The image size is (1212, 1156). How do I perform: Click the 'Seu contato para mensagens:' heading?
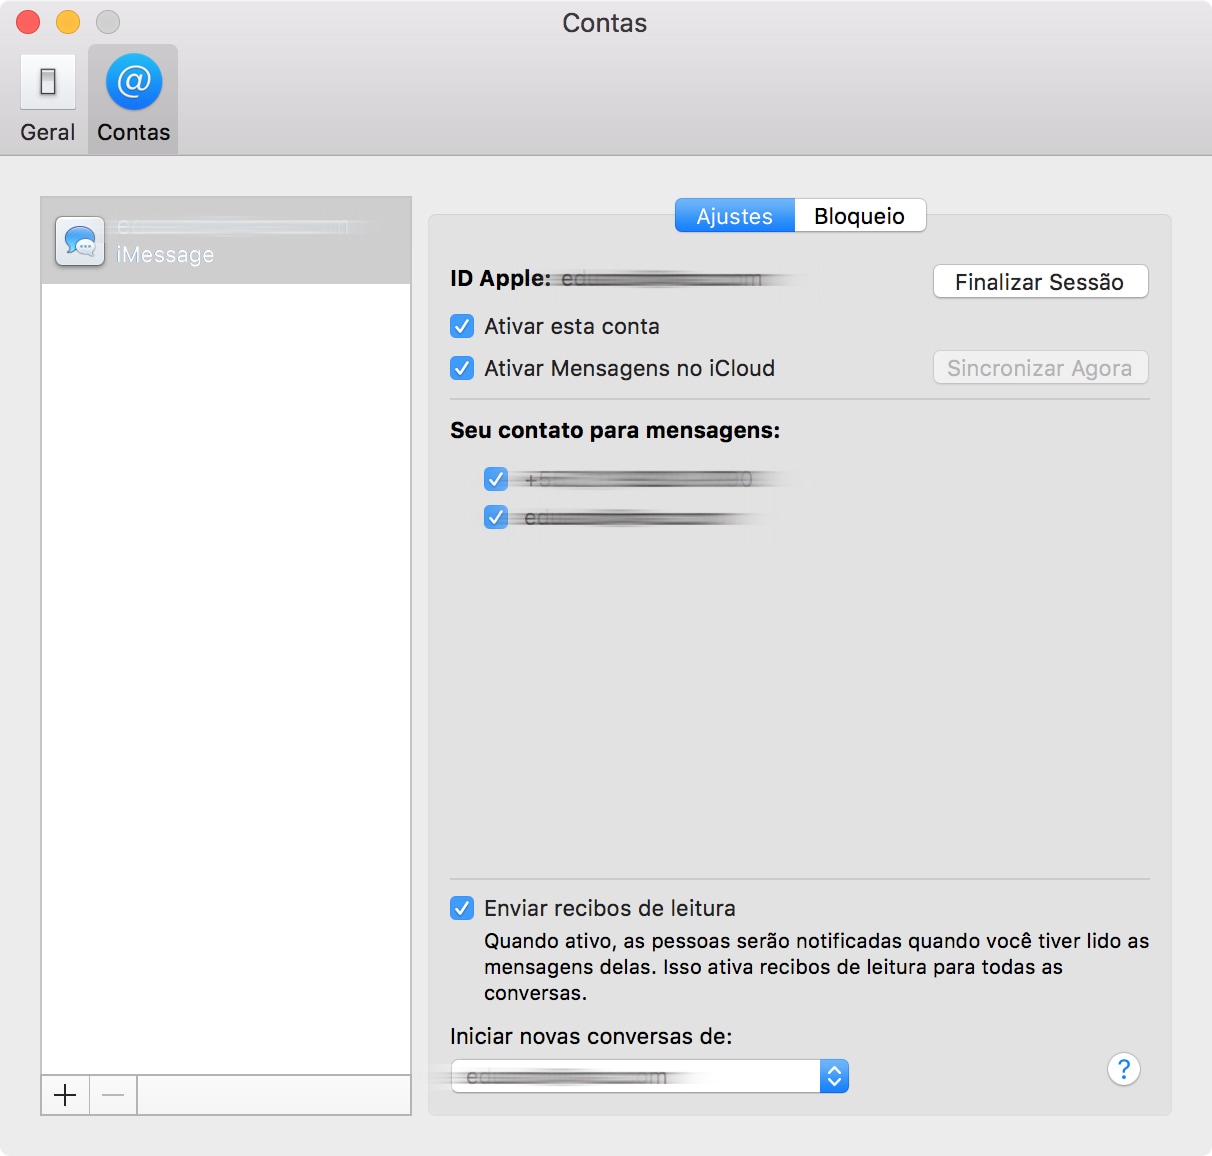pos(615,431)
